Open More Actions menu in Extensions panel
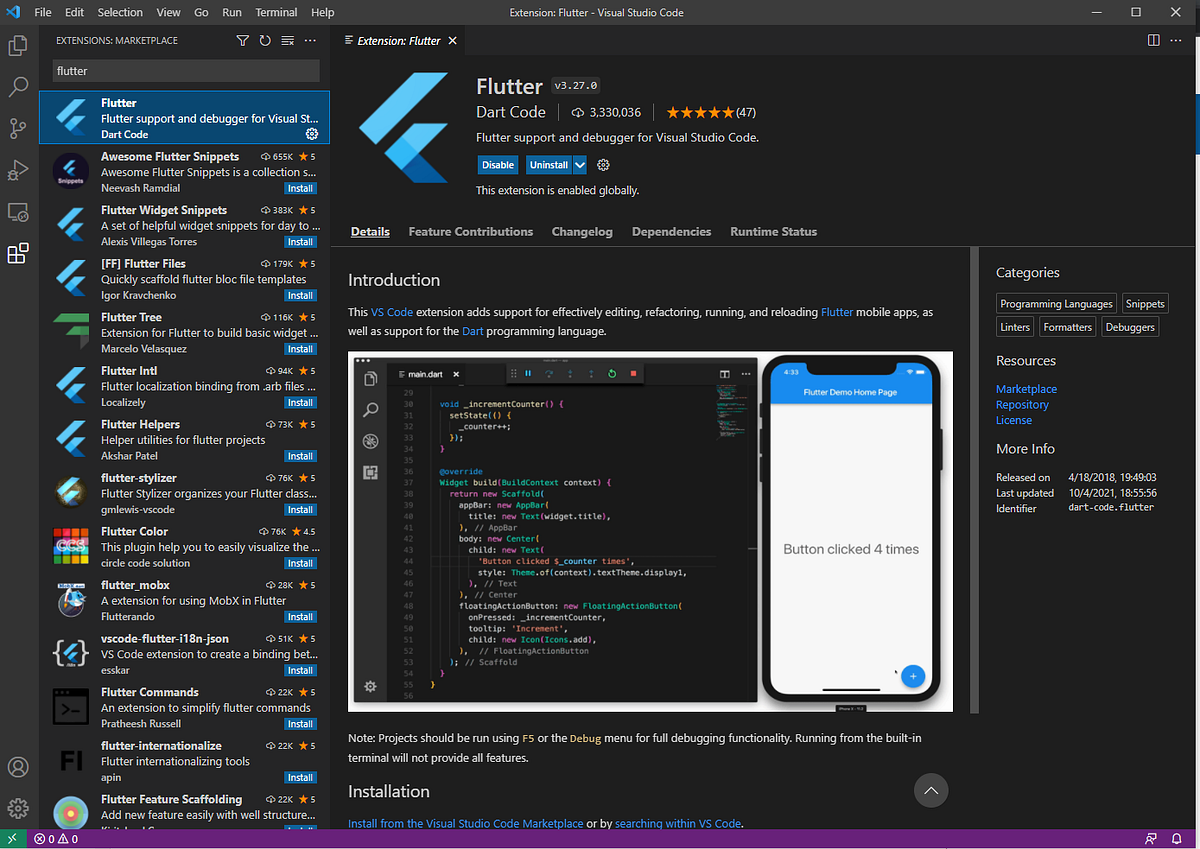The image size is (1200, 849). [309, 40]
